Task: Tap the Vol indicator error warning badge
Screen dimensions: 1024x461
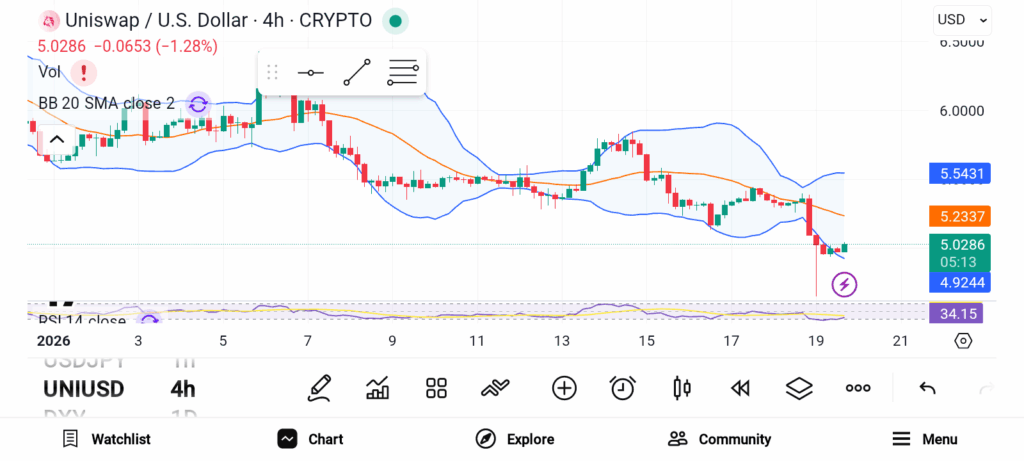Action: click(84, 72)
